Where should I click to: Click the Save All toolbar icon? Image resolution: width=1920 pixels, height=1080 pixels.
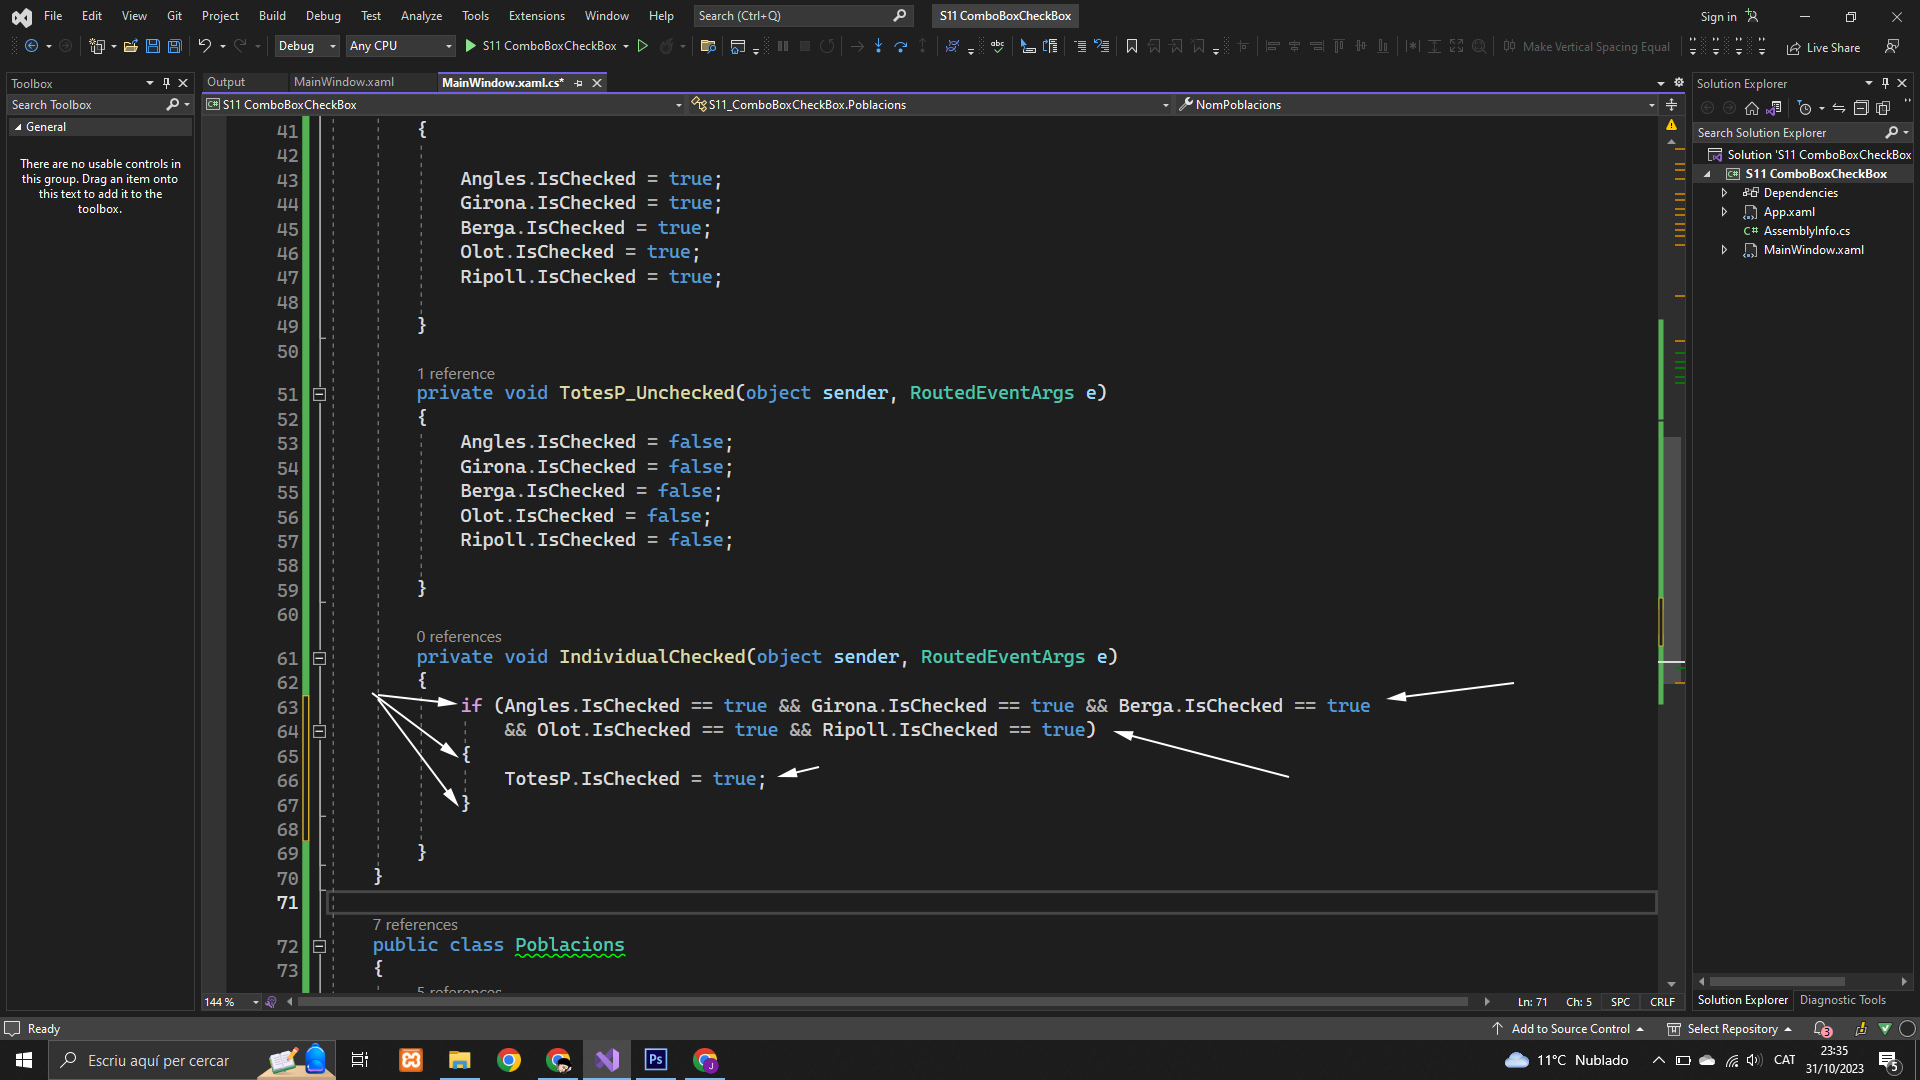(x=175, y=46)
